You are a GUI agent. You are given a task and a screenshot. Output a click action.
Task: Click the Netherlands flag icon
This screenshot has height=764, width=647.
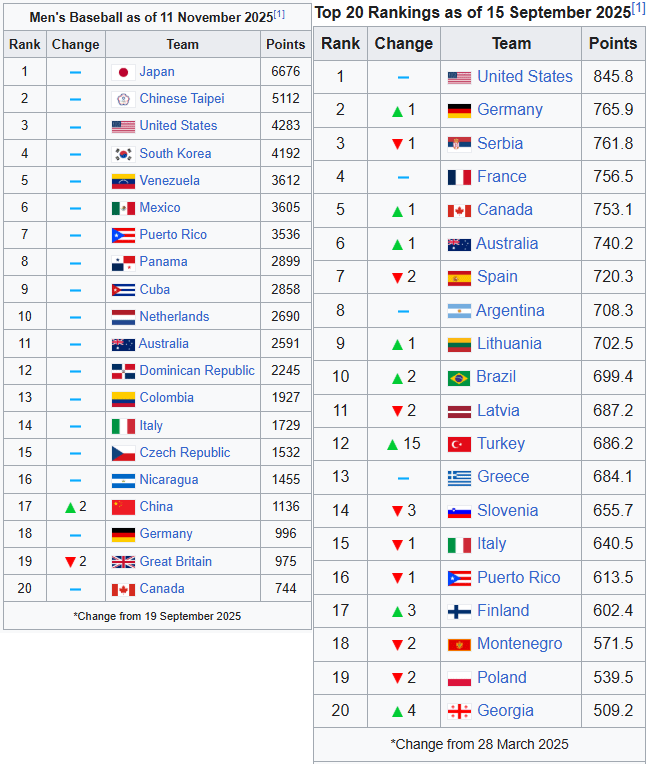(123, 317)
